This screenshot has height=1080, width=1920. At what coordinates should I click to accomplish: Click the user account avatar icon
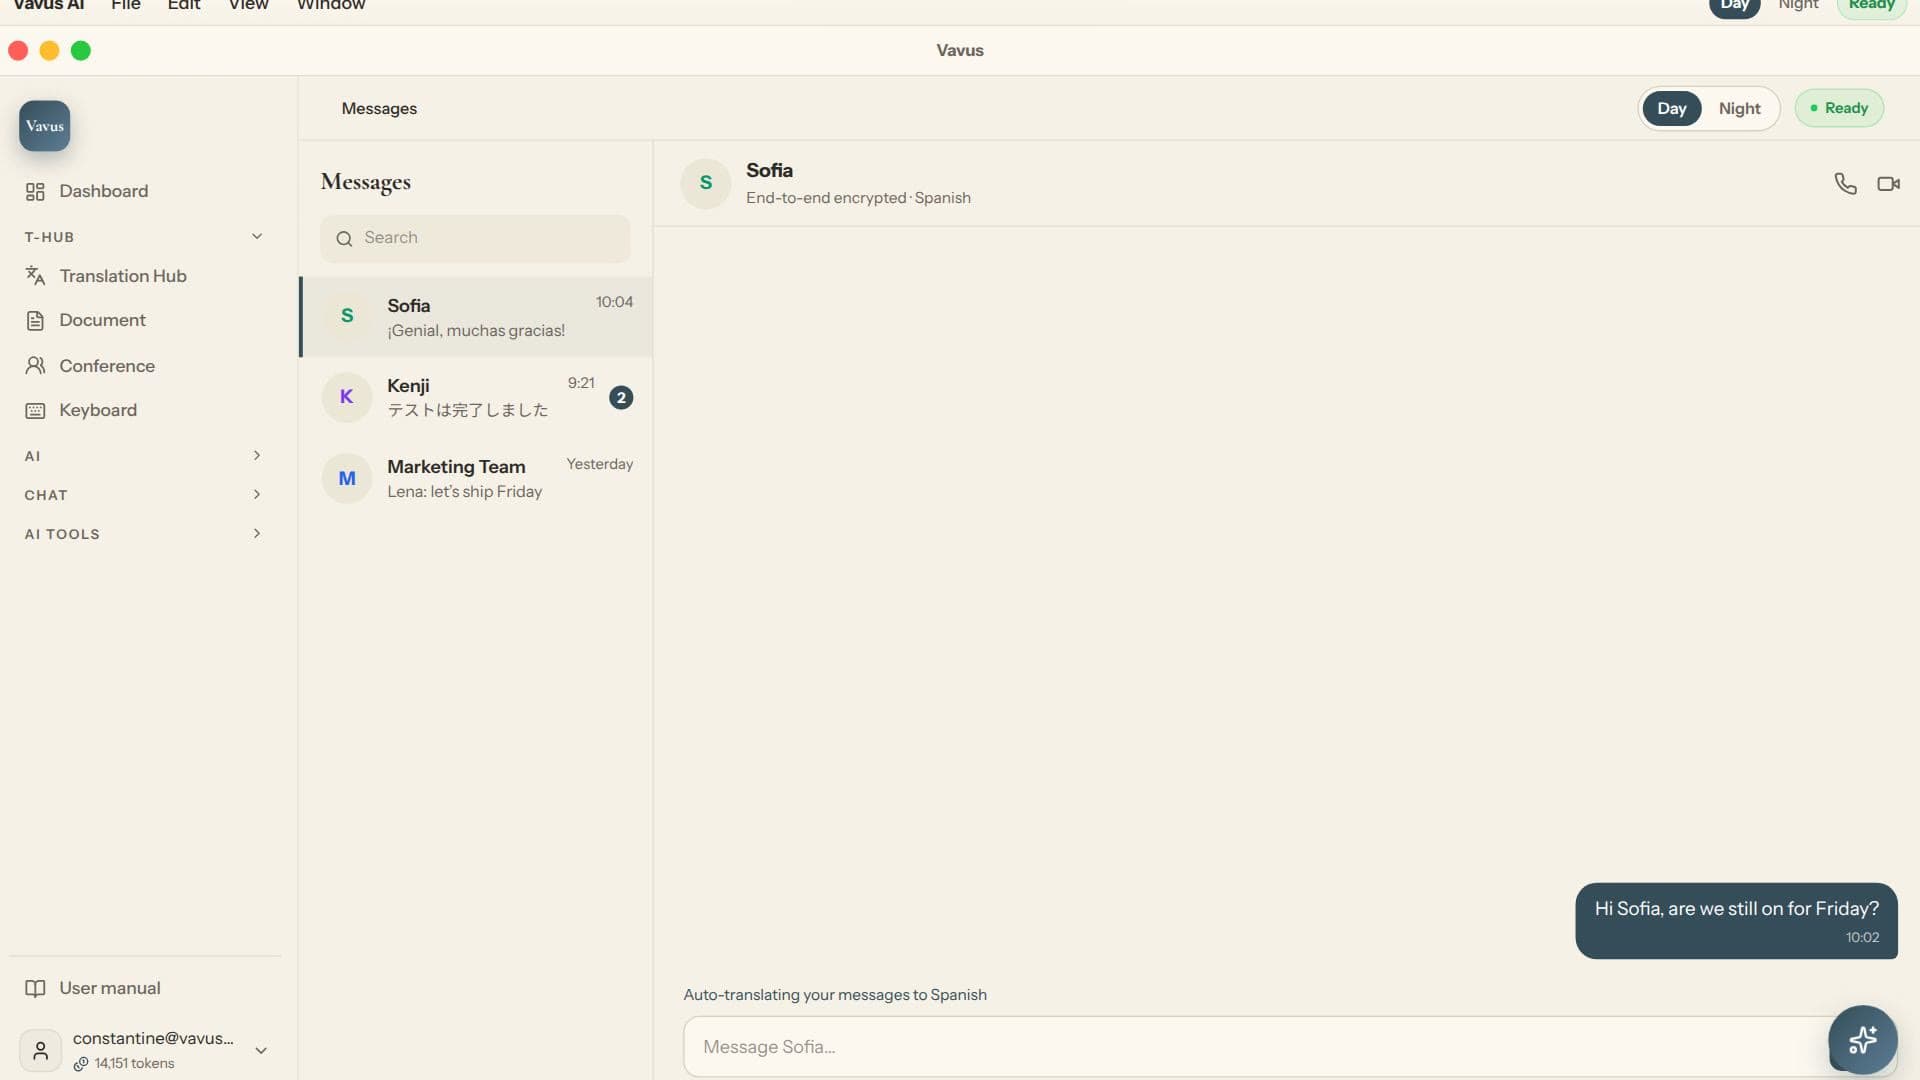point(40,1051)
